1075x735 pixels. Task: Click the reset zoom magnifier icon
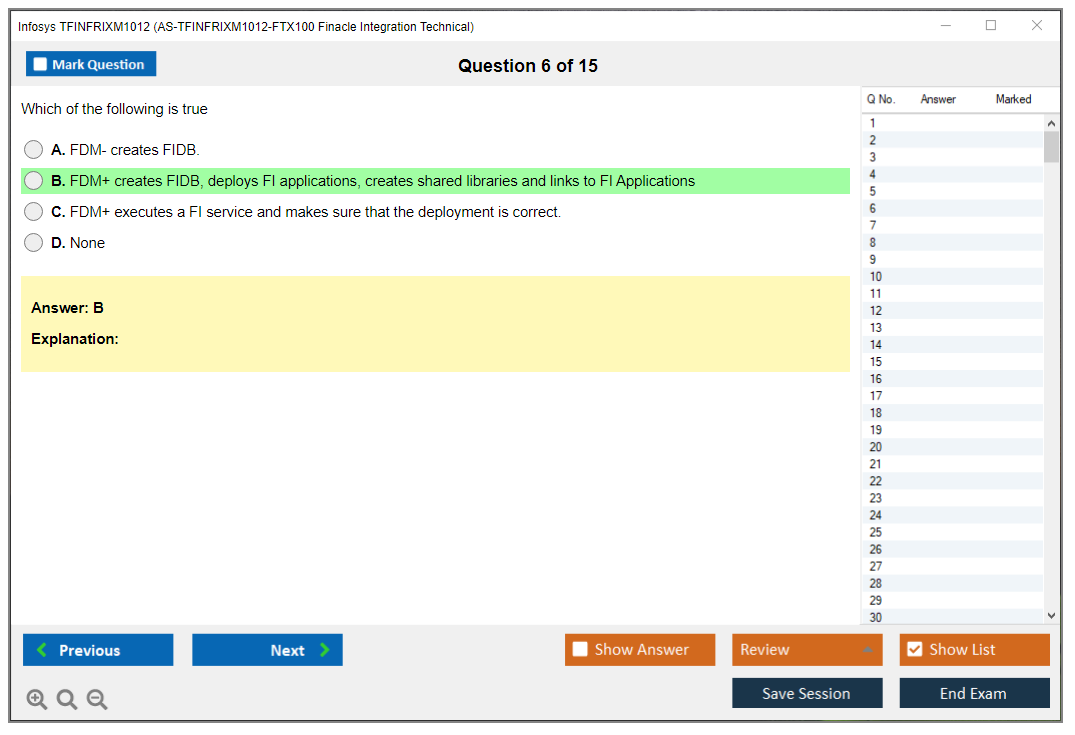click(67, 700)
